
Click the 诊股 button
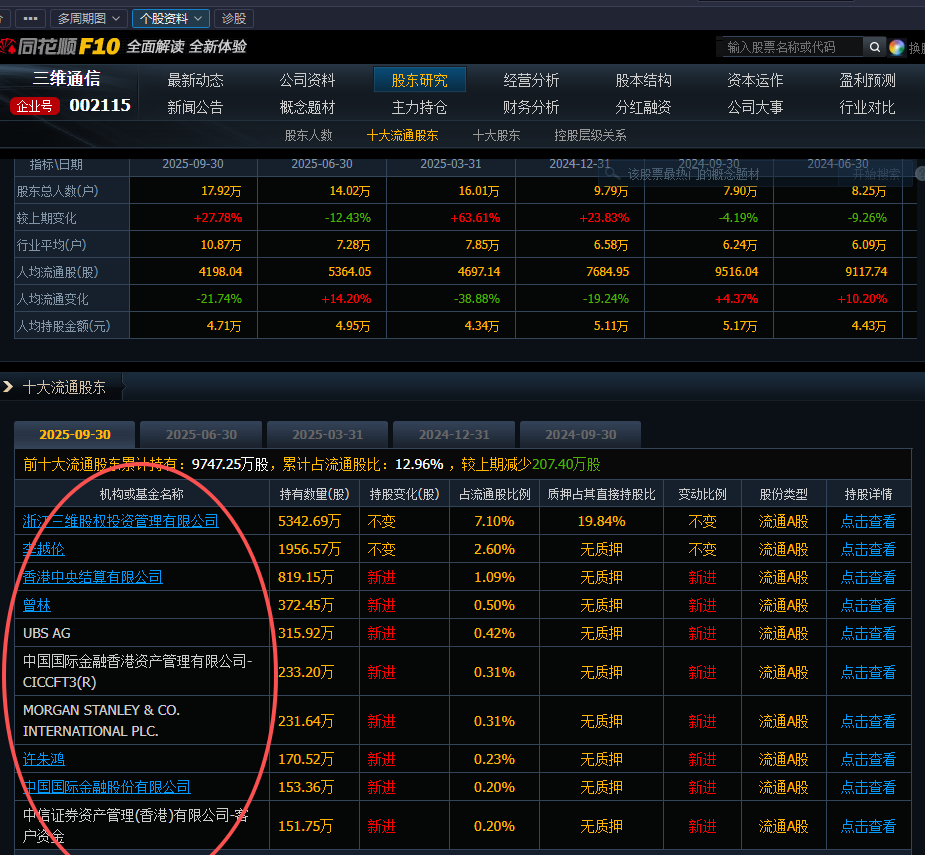[234, 18]
